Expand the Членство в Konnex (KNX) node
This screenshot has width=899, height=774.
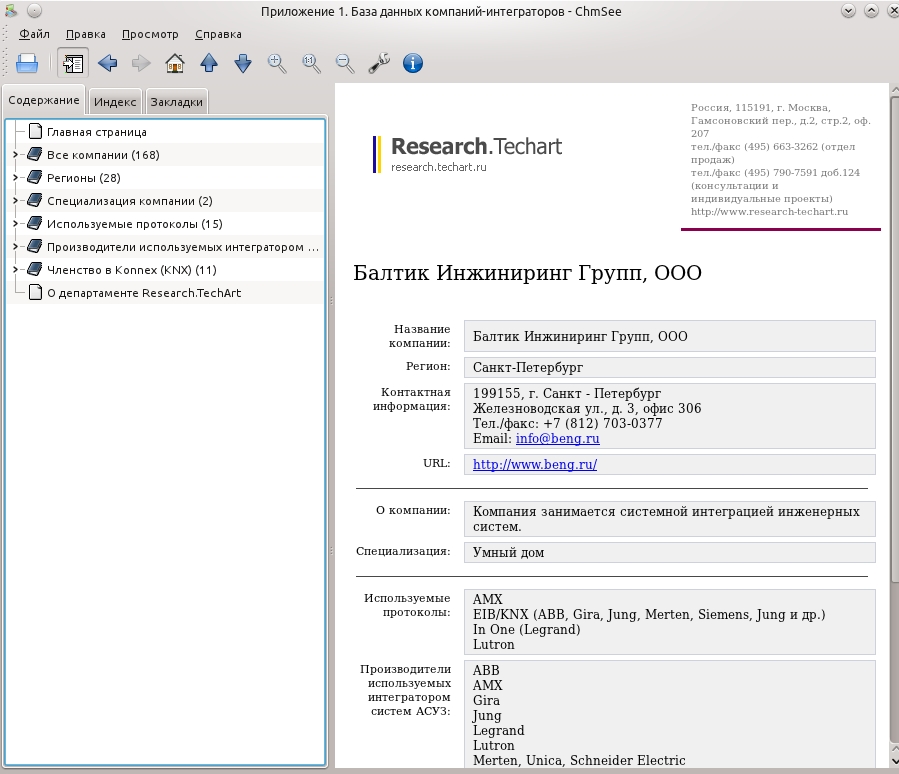click(x=15, y=269)
